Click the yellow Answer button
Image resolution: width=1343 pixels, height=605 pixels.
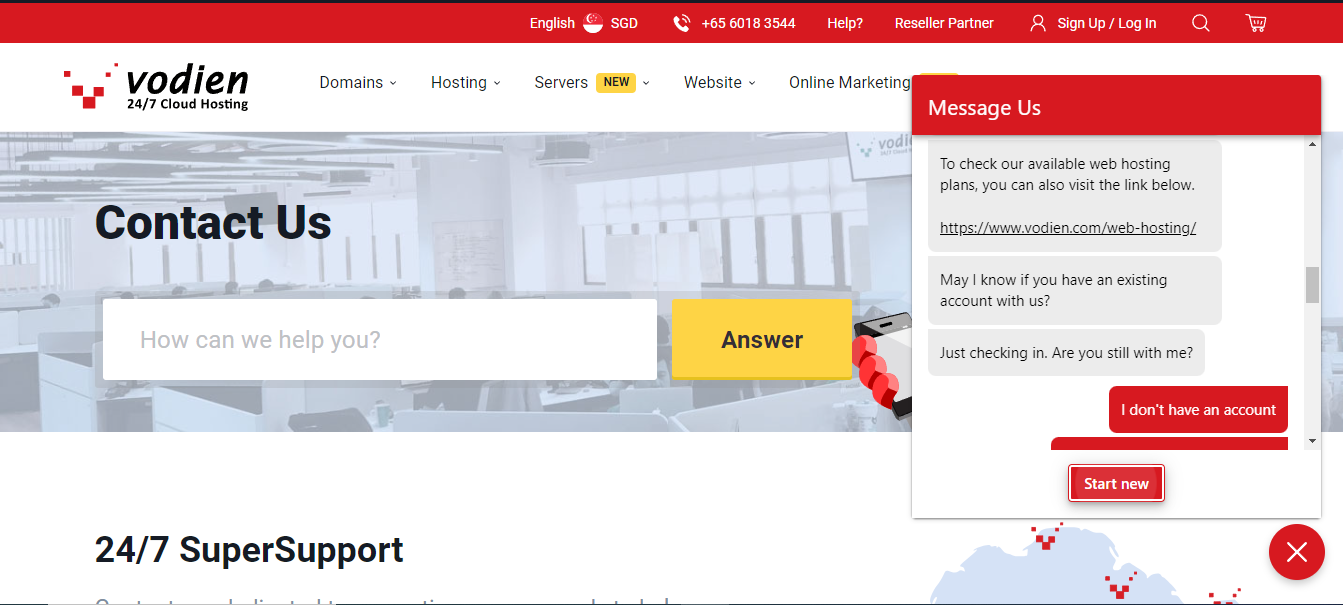pos(762,340)
